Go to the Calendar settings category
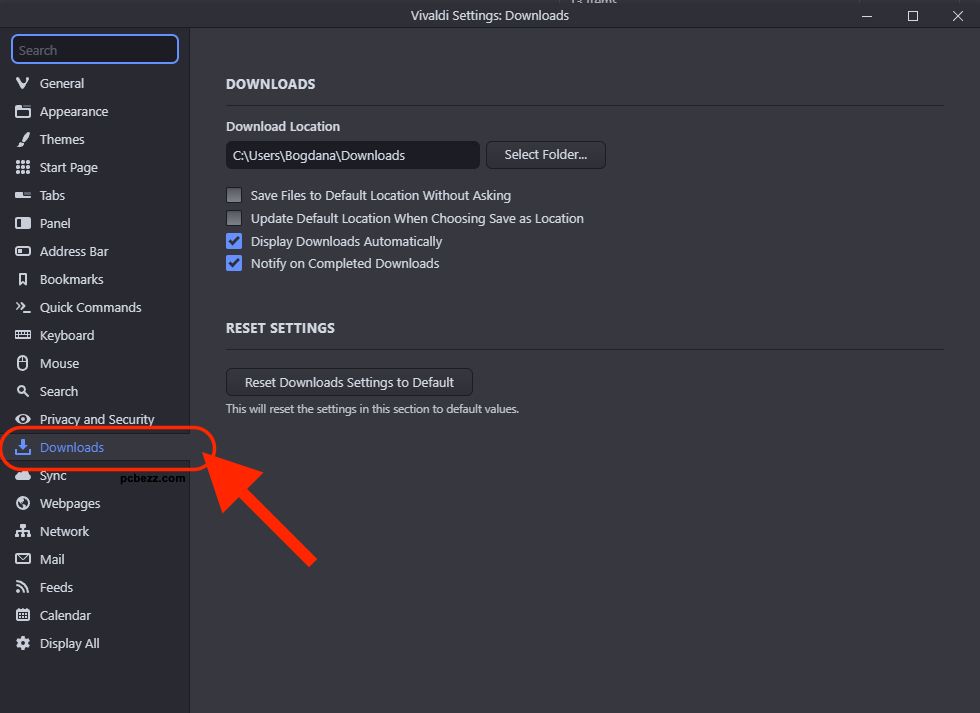The image size is (980, 713). (94, 616)
